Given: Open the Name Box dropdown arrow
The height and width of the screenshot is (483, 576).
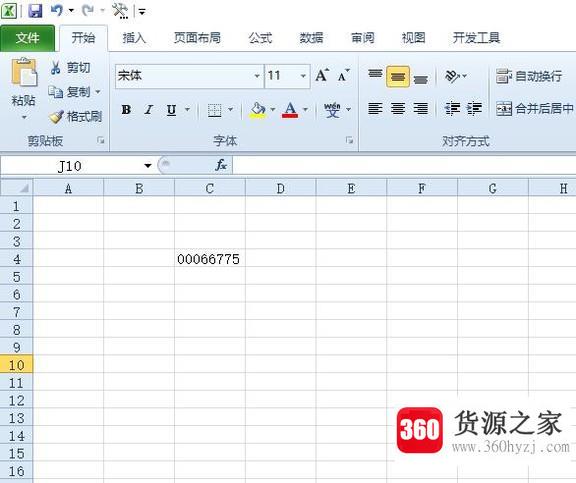Looking at the screenshot, I should [x=148, y=166].
